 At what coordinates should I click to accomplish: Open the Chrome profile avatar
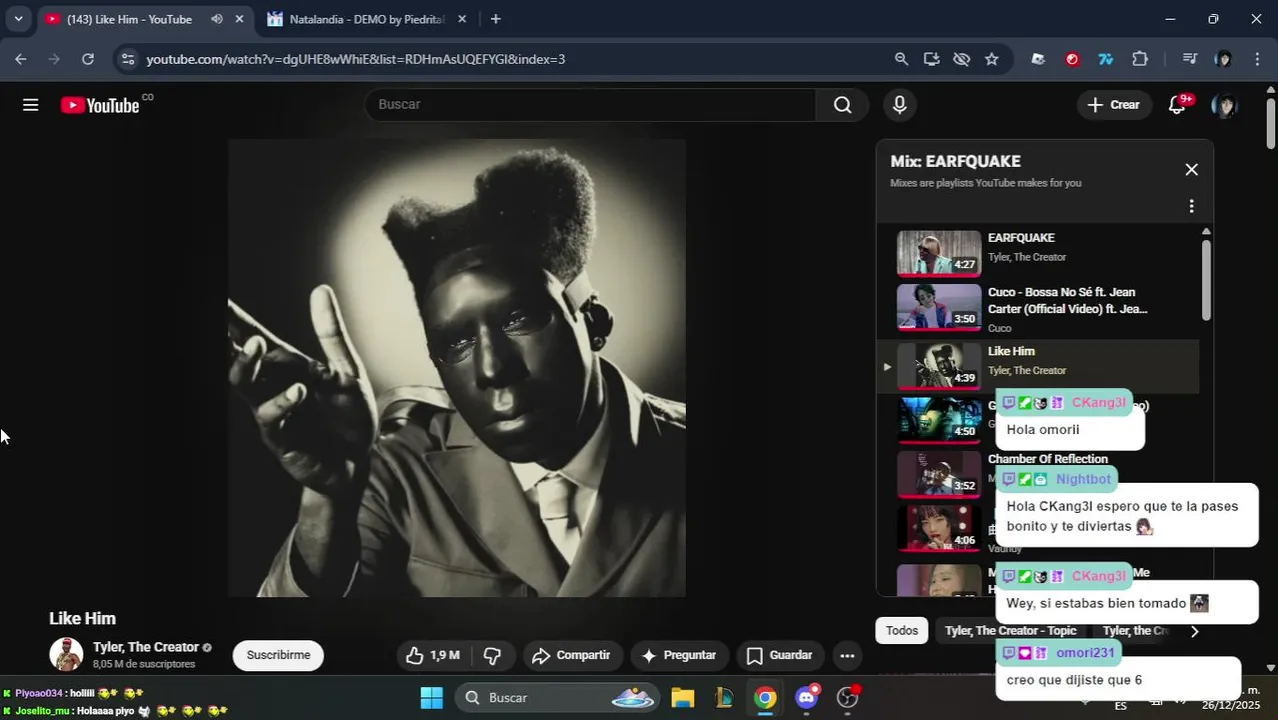1223,59
